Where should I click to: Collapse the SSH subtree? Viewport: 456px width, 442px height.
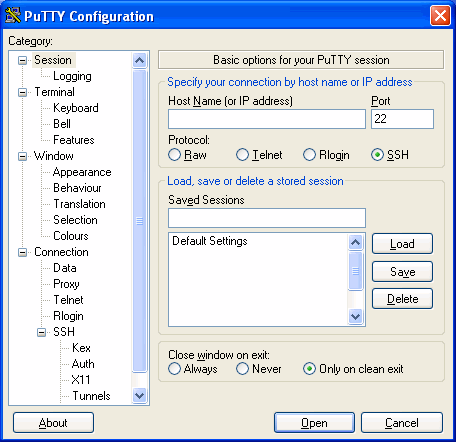pyautogui.click(x=41, y=332)
